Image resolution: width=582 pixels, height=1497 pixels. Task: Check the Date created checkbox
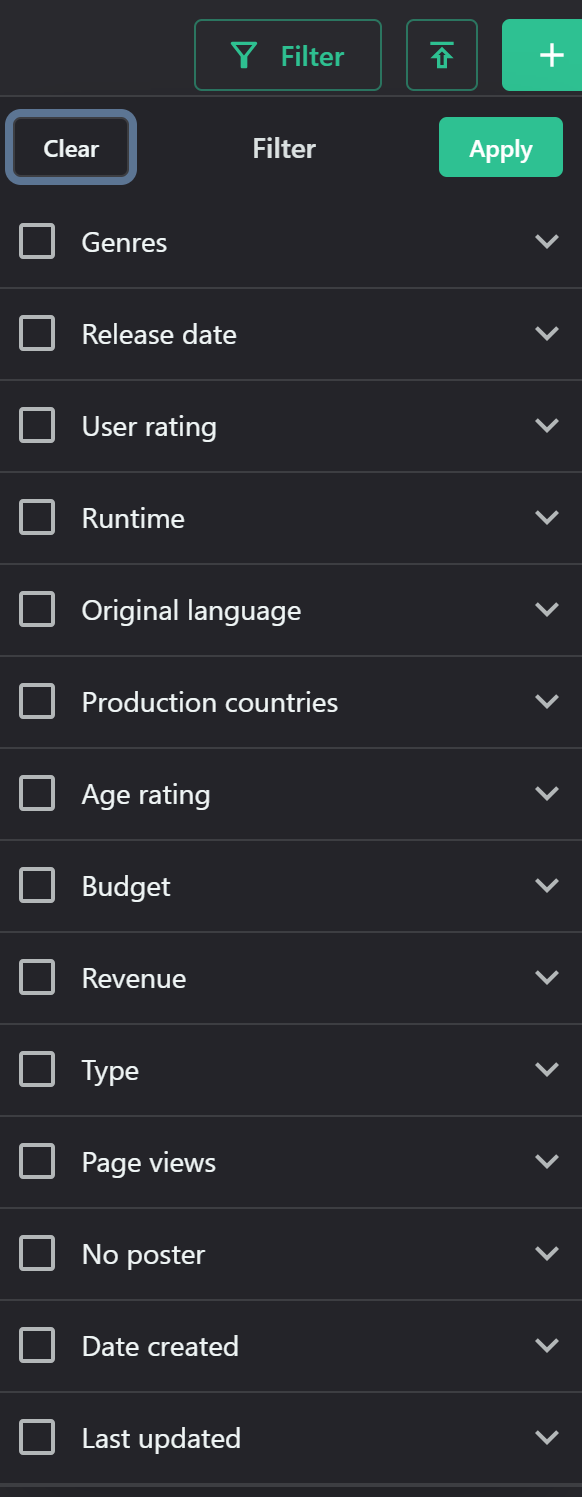37,1346
